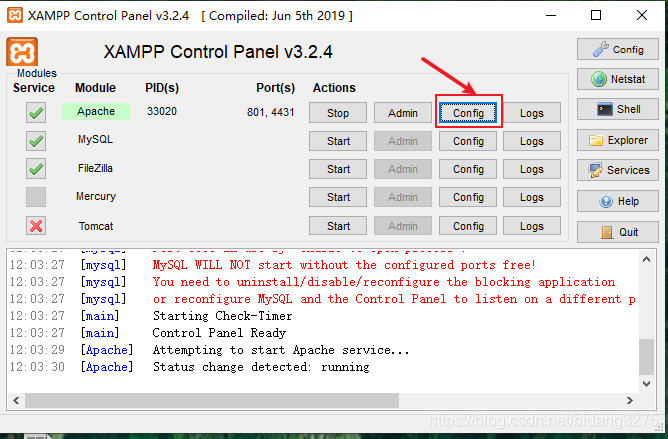Click the large orange XAMPP logo
The image size is (668, 439).
point(22,52)
